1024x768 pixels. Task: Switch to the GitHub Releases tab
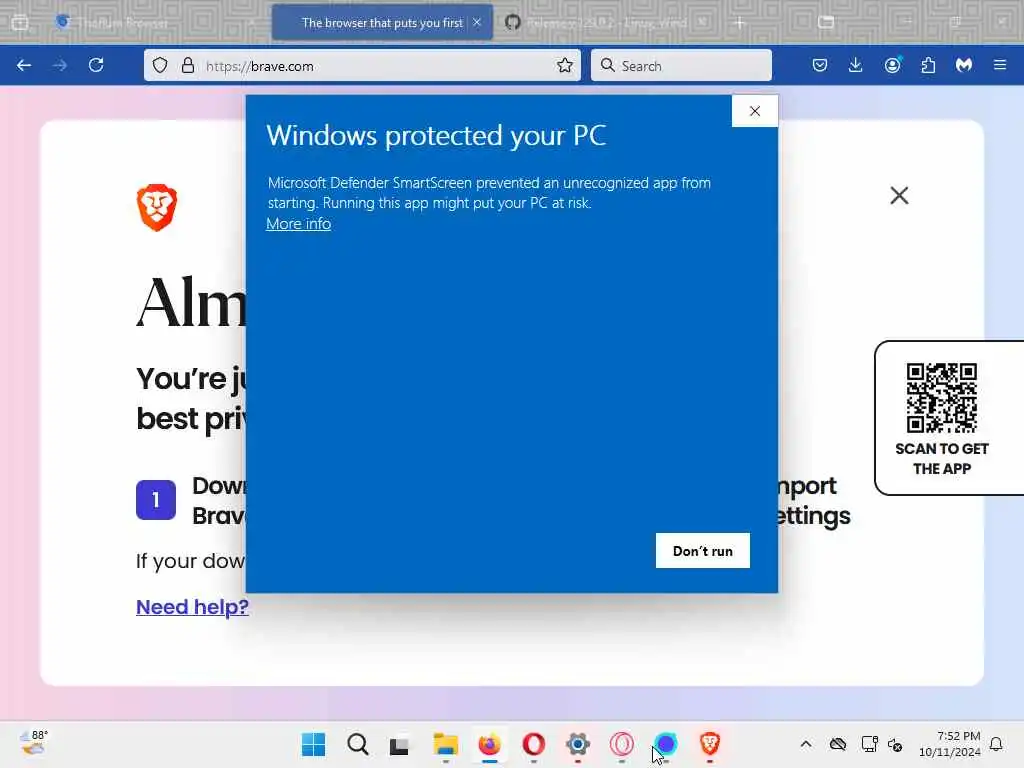(x=606, y=23)
